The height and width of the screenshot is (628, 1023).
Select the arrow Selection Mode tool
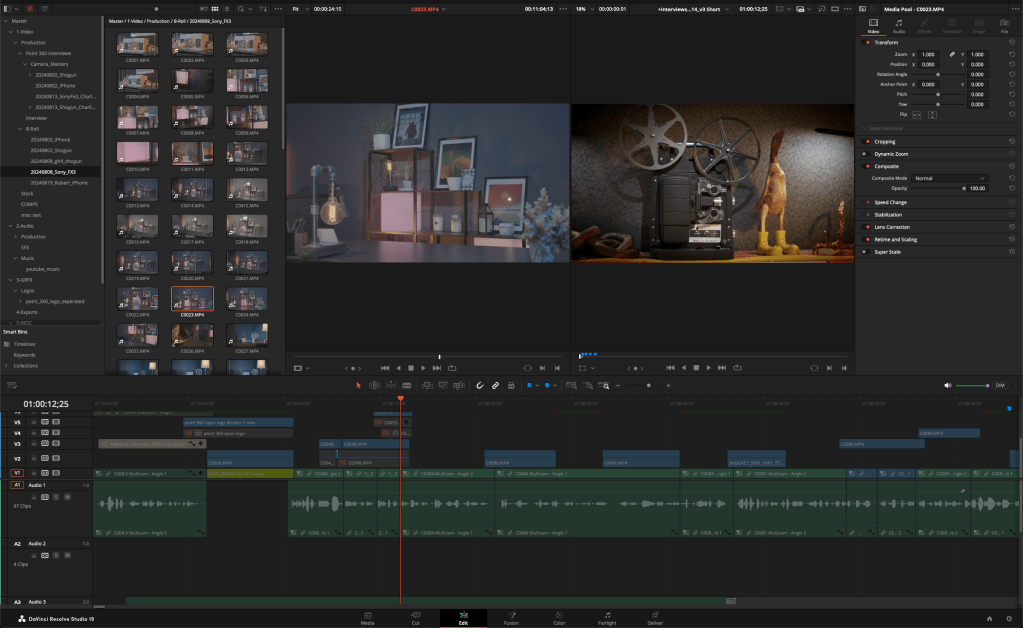[359, 385]
